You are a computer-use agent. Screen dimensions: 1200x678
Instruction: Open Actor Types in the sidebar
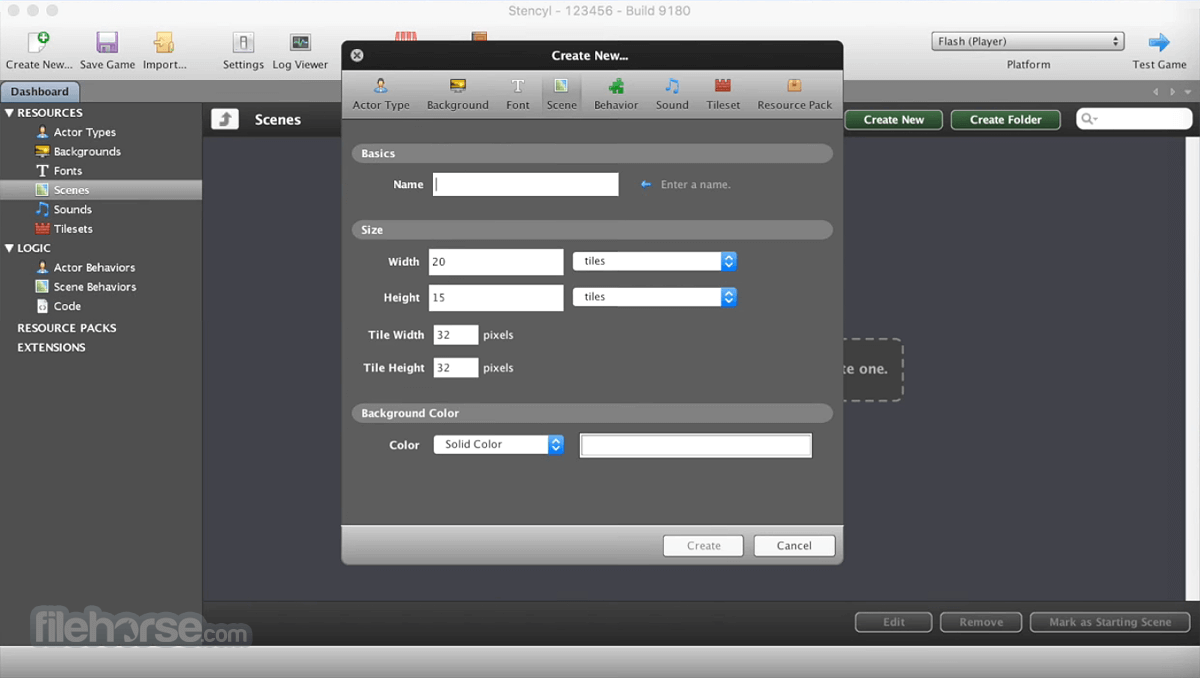[x=85, y=132]
